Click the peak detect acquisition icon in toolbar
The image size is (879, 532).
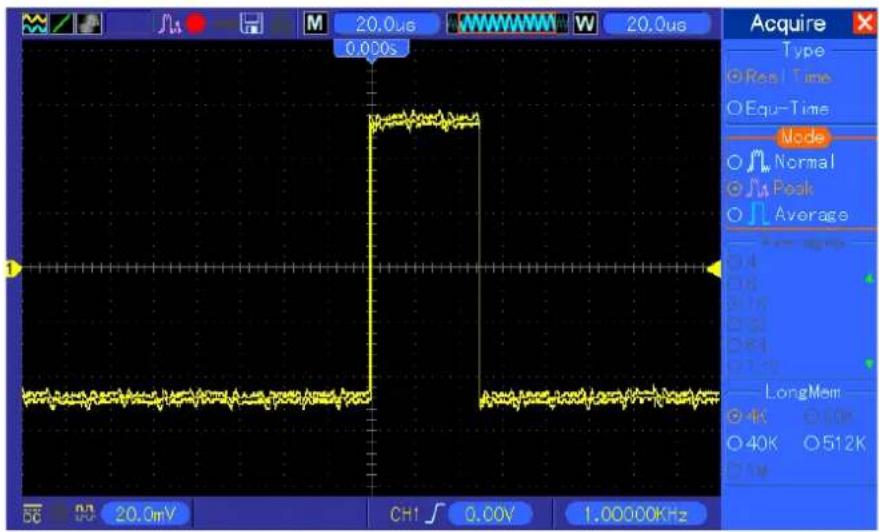pos(169,24)
